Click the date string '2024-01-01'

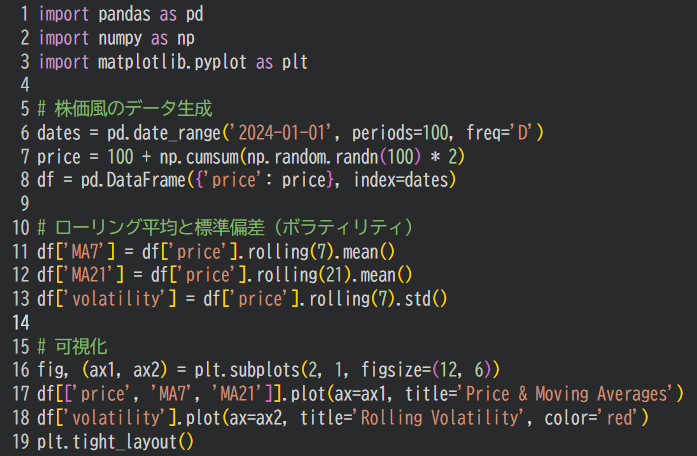(x=281, y=133)
